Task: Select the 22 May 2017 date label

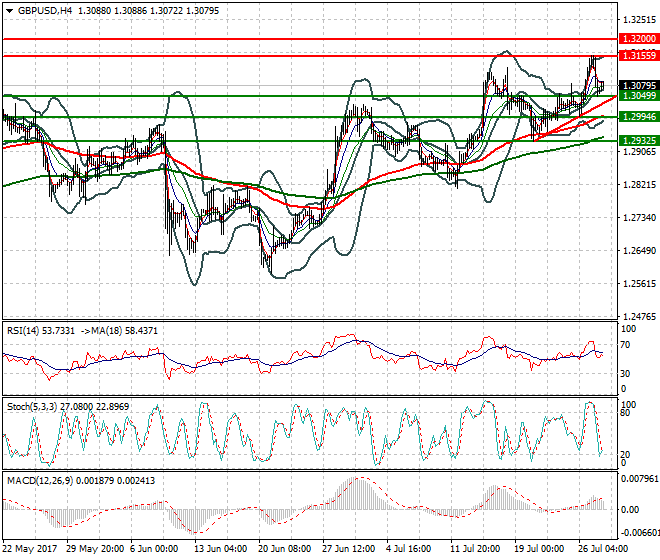Action: coord(30,549)
